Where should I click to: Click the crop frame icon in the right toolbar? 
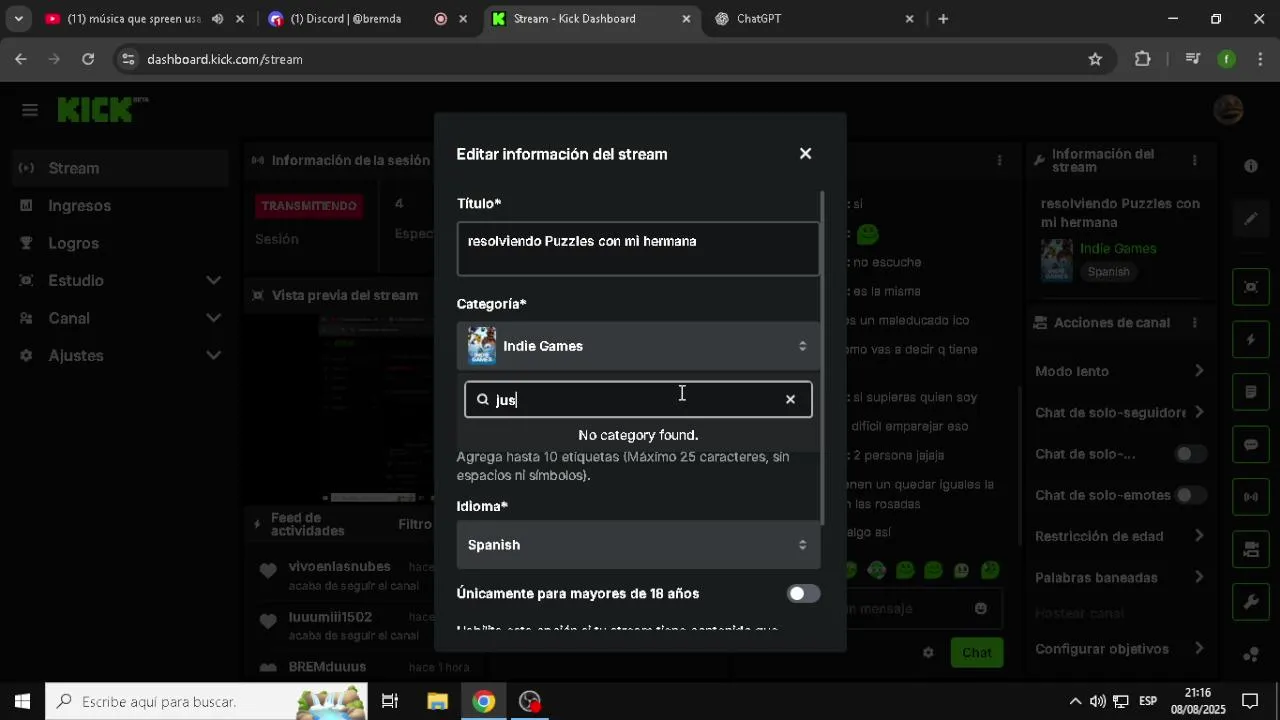1251,287
